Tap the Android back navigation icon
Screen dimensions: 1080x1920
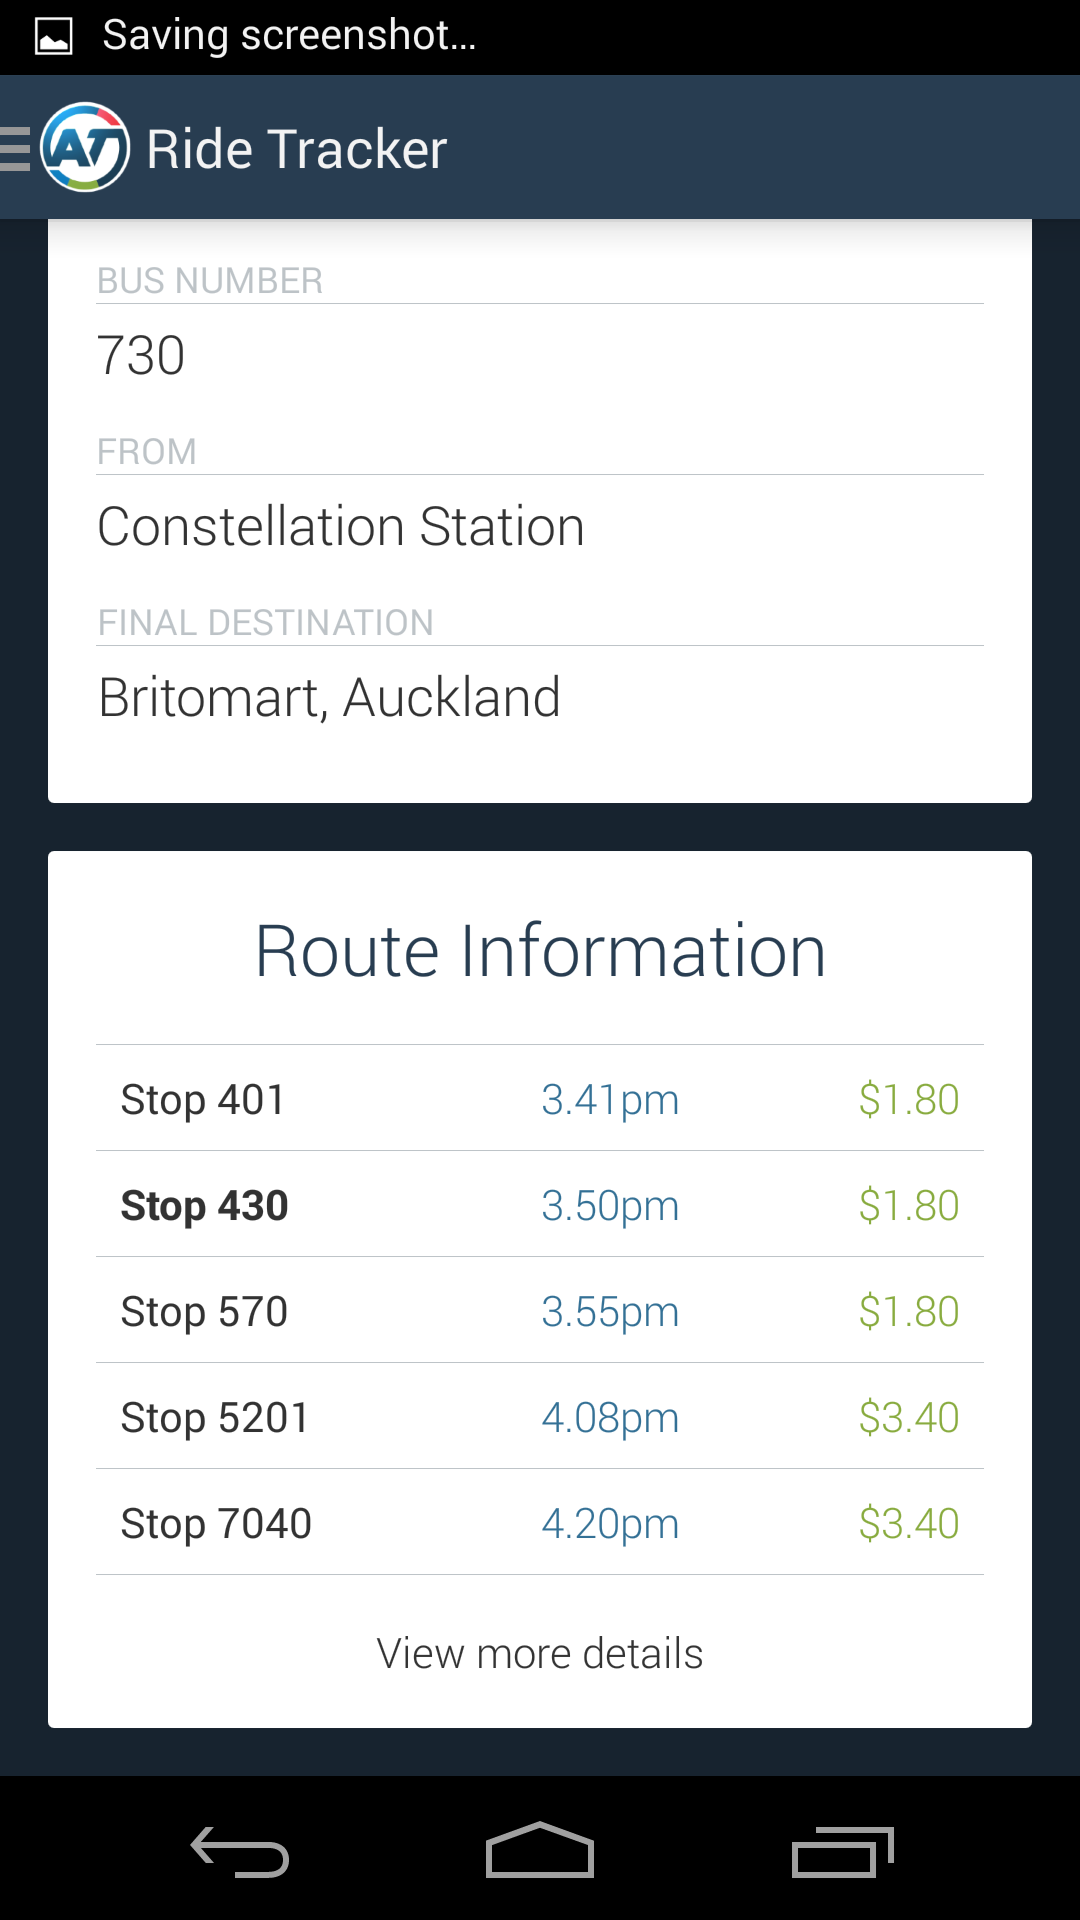tap(240, 1851)
